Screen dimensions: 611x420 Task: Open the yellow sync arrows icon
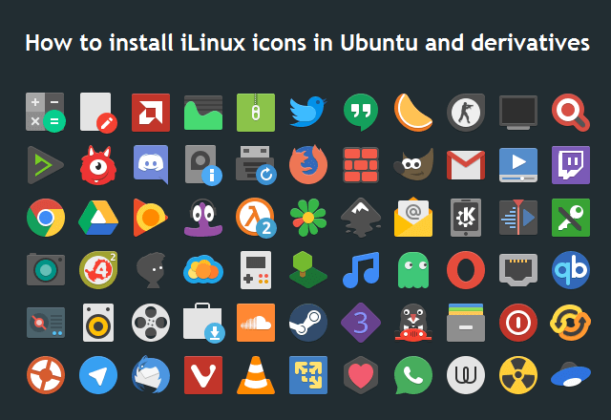click(570, 323)
